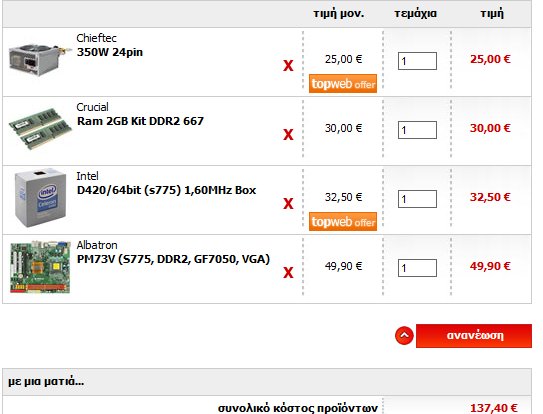The width and height of the screenshot is (543, 414).
Task: Click the τεμάχια column header
Action: pos(416,14)
